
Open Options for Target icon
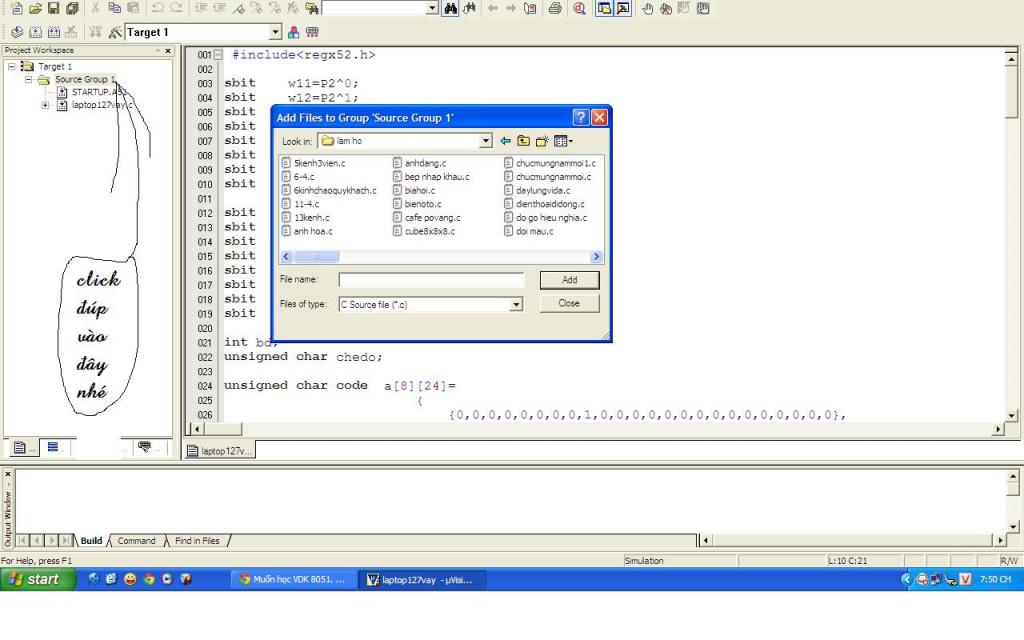pyautogui.click(x=115, y=32)
